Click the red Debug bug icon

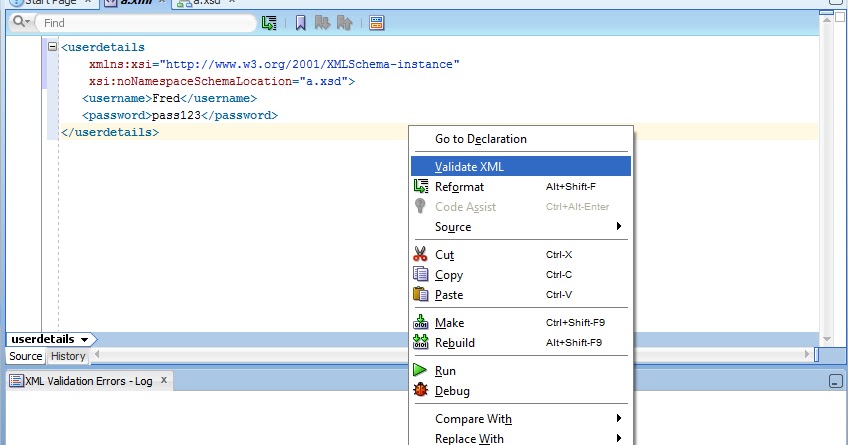420,390
